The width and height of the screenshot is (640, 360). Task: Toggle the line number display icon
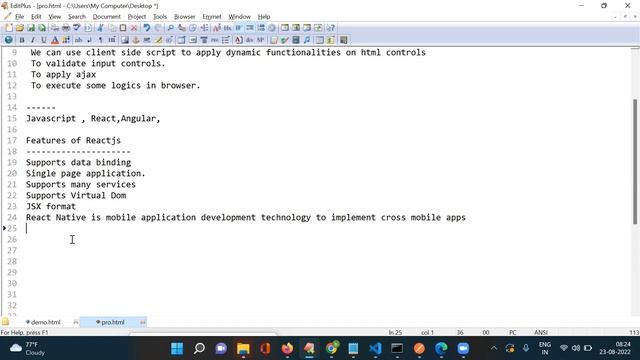click(x=261, y=28)
